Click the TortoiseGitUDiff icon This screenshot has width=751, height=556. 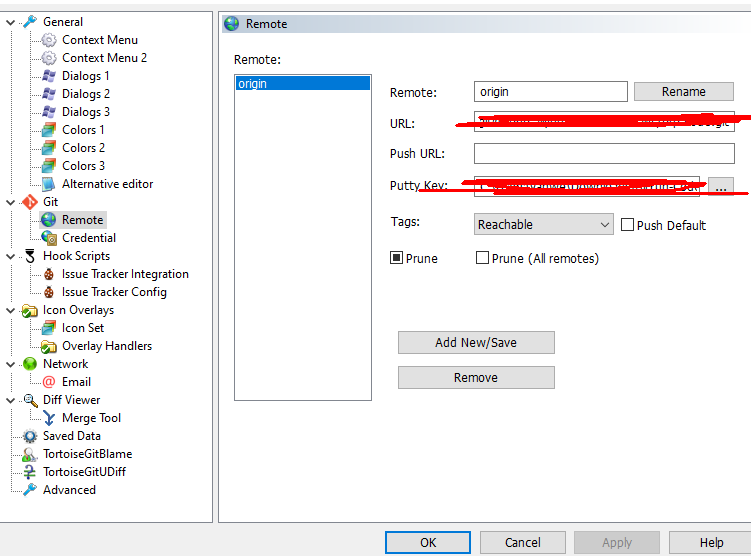(30, 472)
